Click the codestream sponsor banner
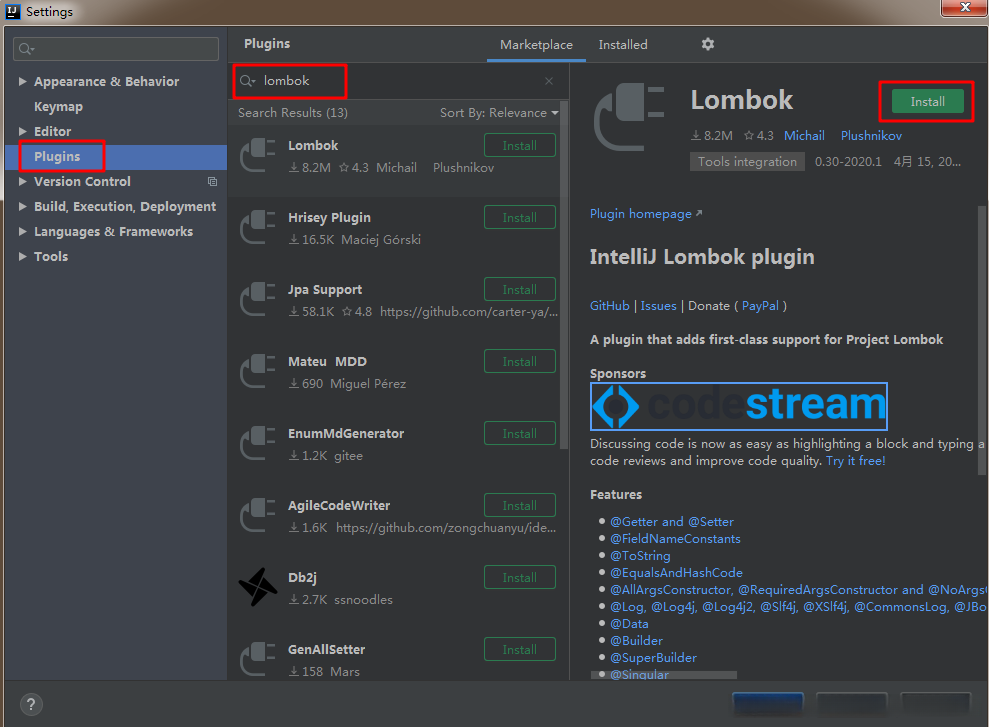Image resolution: width=989 pixels, height=727 pixels. coord(739,406)
